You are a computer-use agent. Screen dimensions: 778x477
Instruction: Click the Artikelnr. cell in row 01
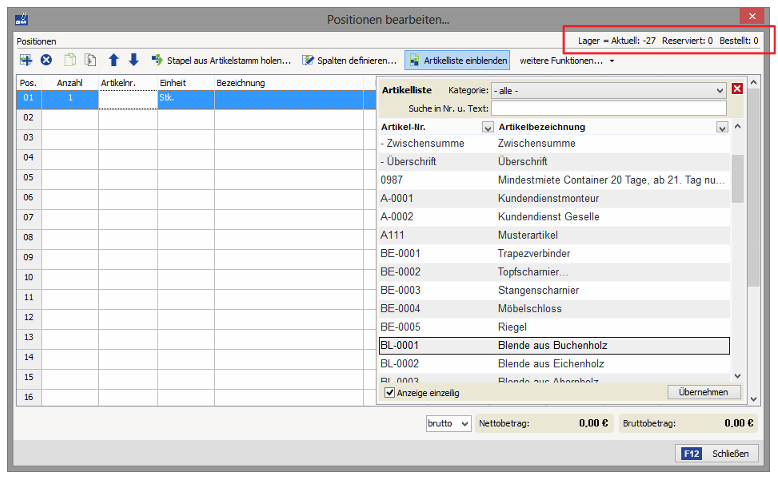pos(128,99)
